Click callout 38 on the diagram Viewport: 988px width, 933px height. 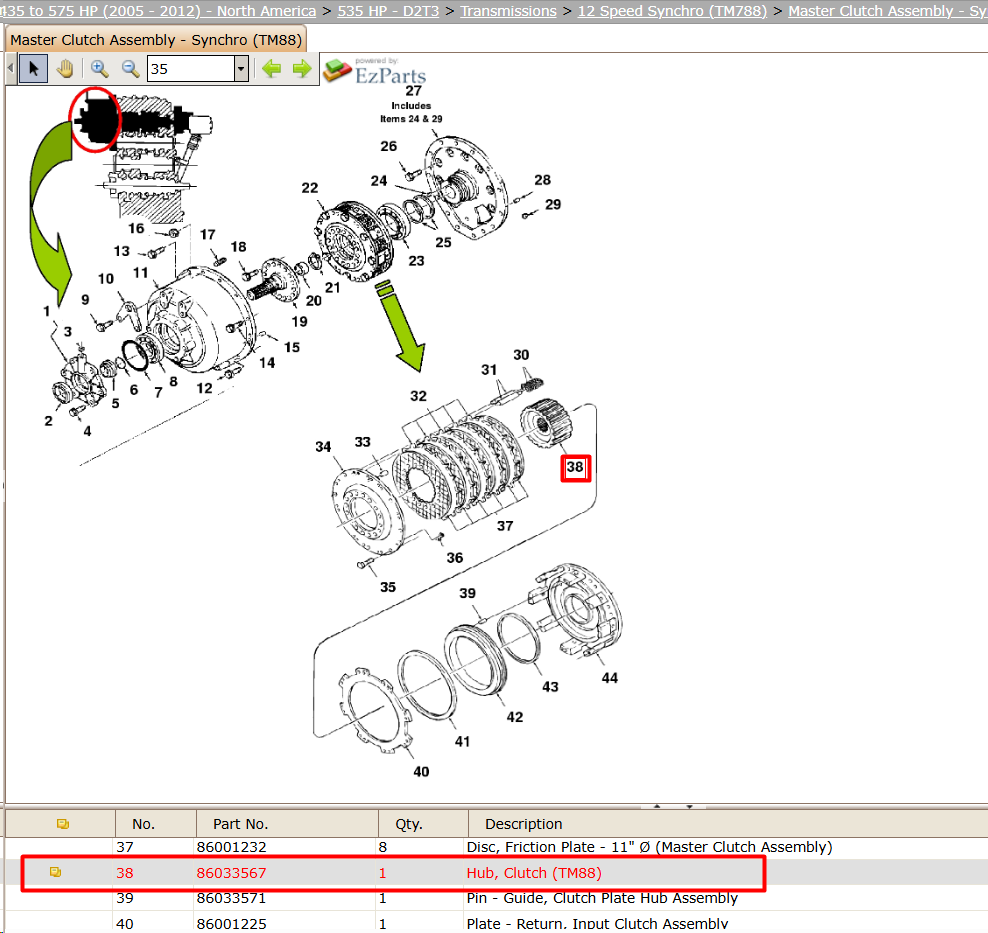tap(575, 467)
